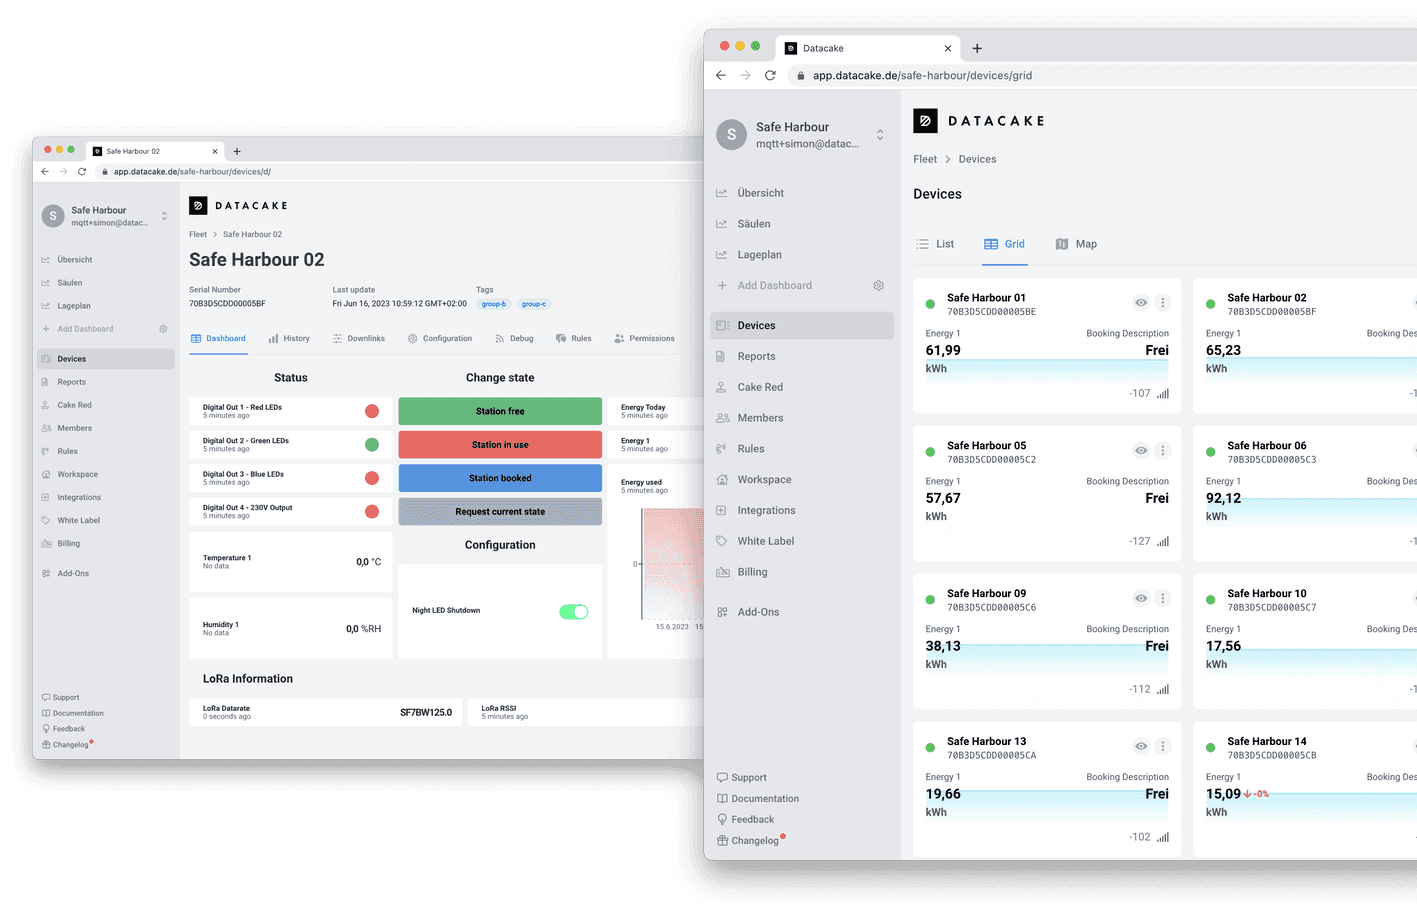Click the blue Station booked button
Screen dimensions: 1417x917
500,478
